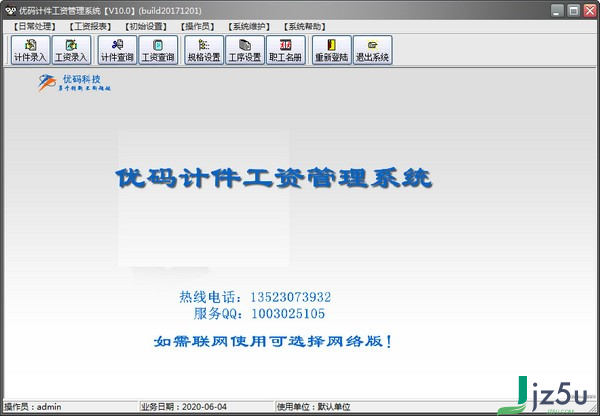This screenshot has width=600, height=416.
Task: Click the app icon in the title bar
Action: pyautogui.click(x=10, y=10)
